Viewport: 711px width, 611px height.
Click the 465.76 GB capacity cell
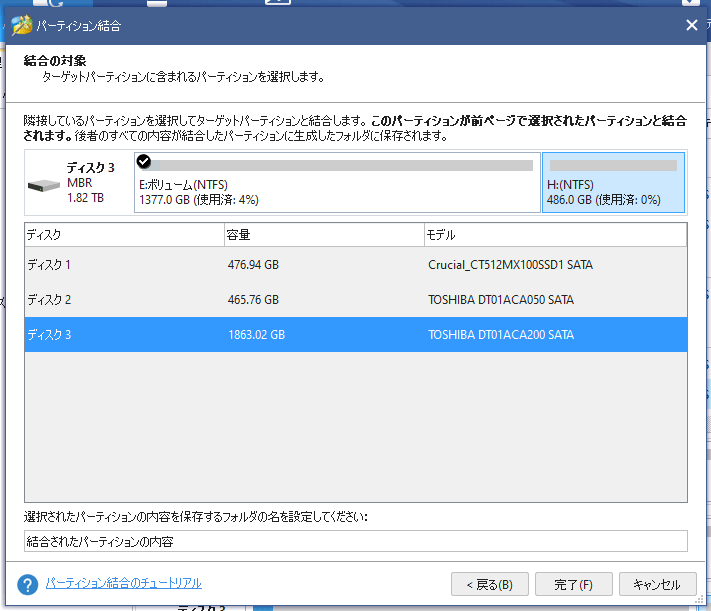tap(253, 299)
